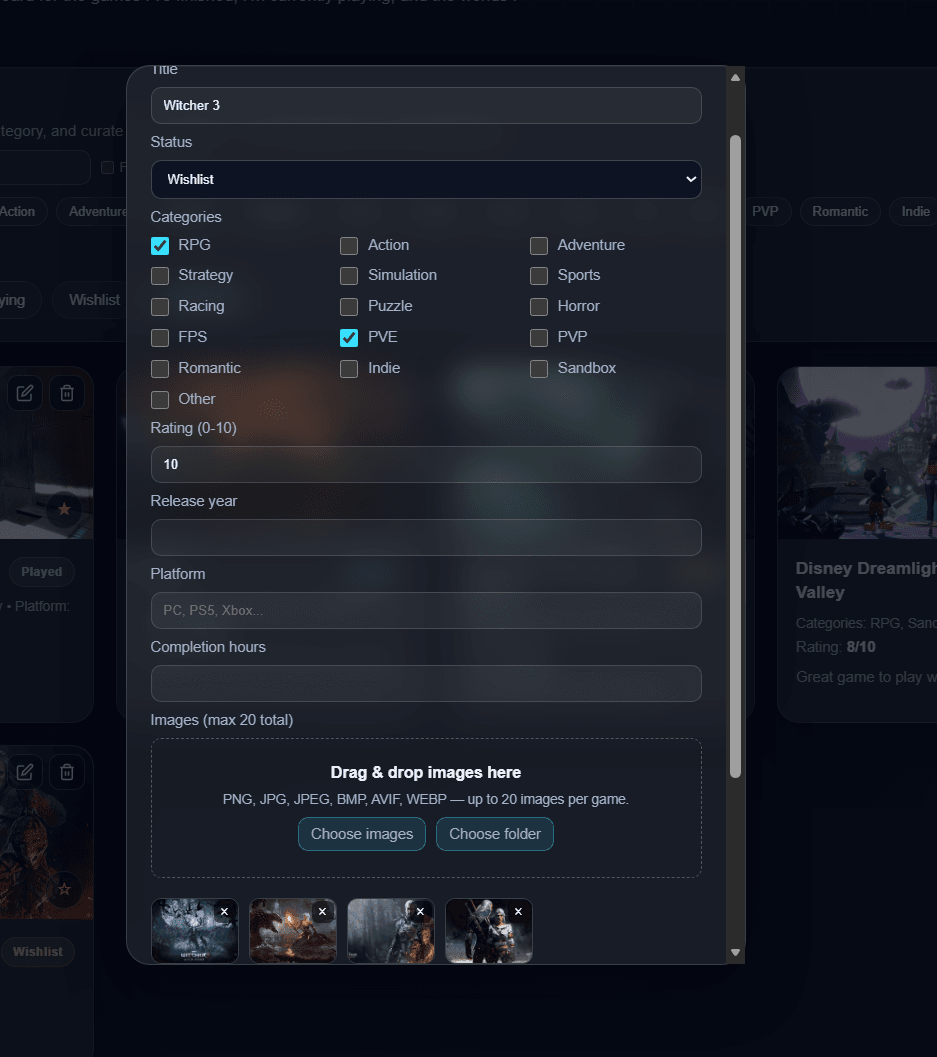The width and height of the screenshot is (937, 1057).
Task: Toggle the Romantic category checkbox
Action: pyautogui.click(x=160, y=369)
